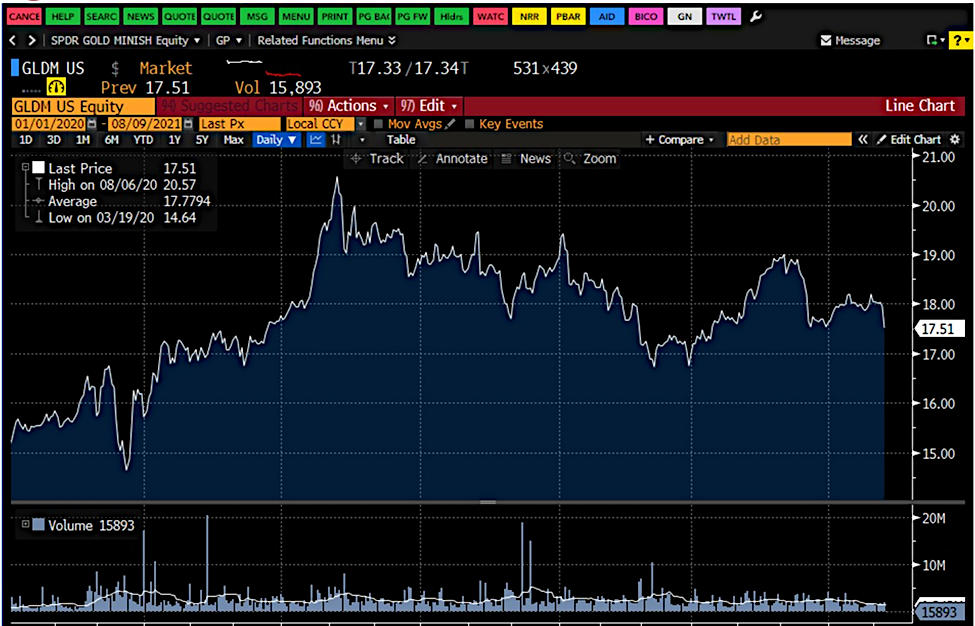Click the pink BICO key button
Image resolution: width=975 pixels, height=626 pixels.
pos(645,17)
